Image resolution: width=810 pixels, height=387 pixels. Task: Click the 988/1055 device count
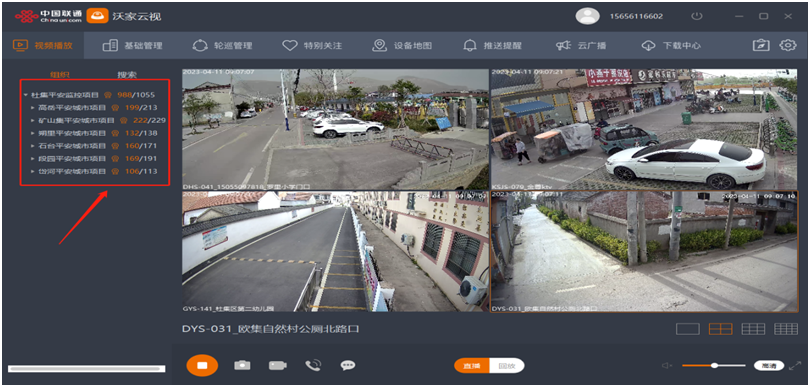pyautogui.click(x=136, y=95)
